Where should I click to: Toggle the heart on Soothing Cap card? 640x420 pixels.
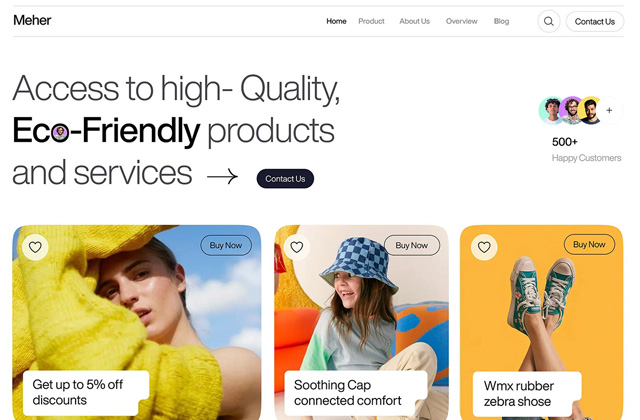tap(297, 247)
